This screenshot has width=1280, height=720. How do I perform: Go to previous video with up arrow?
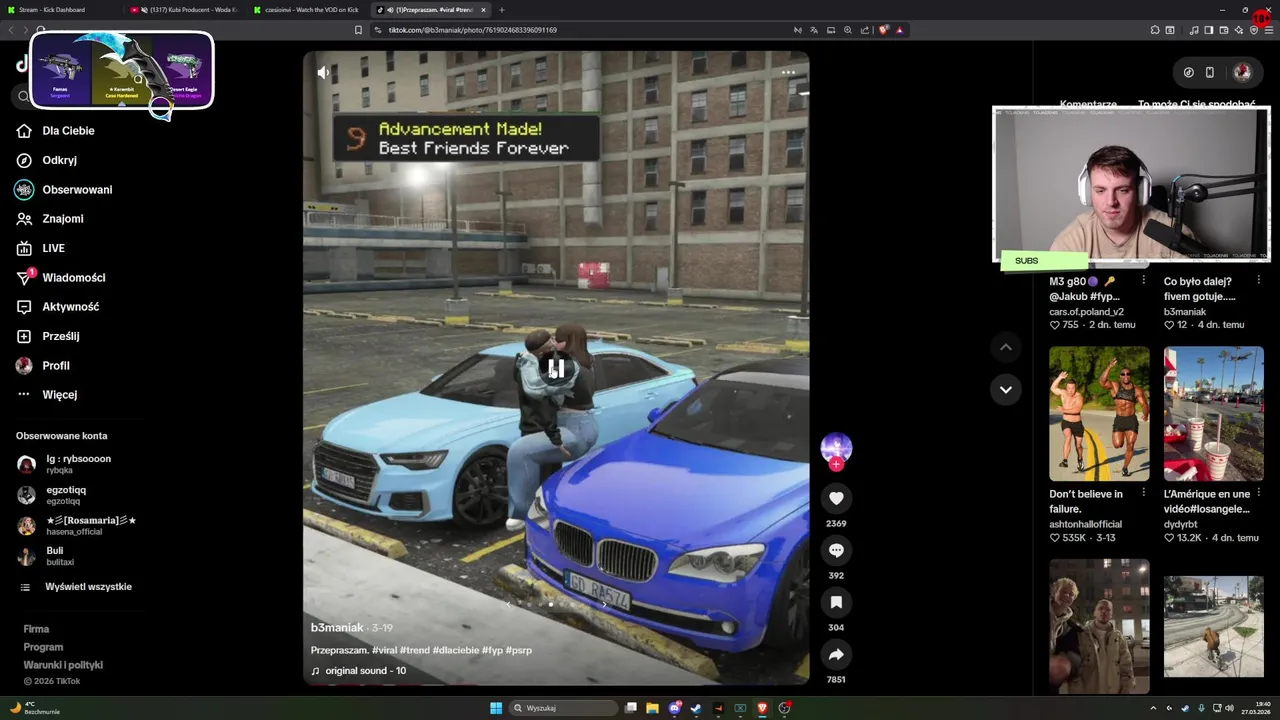1006,347
